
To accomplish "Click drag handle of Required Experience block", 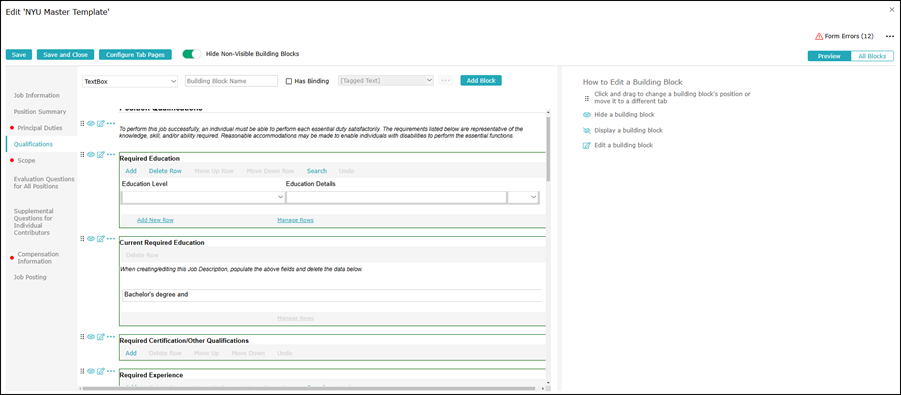I will 82,371.
